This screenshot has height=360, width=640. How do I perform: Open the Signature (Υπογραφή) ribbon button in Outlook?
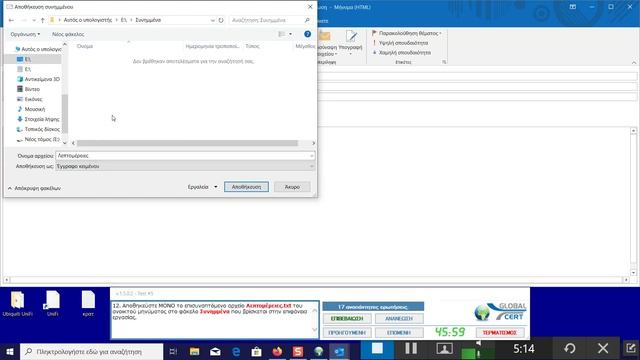pyautogui.click(x=351, y=42)
